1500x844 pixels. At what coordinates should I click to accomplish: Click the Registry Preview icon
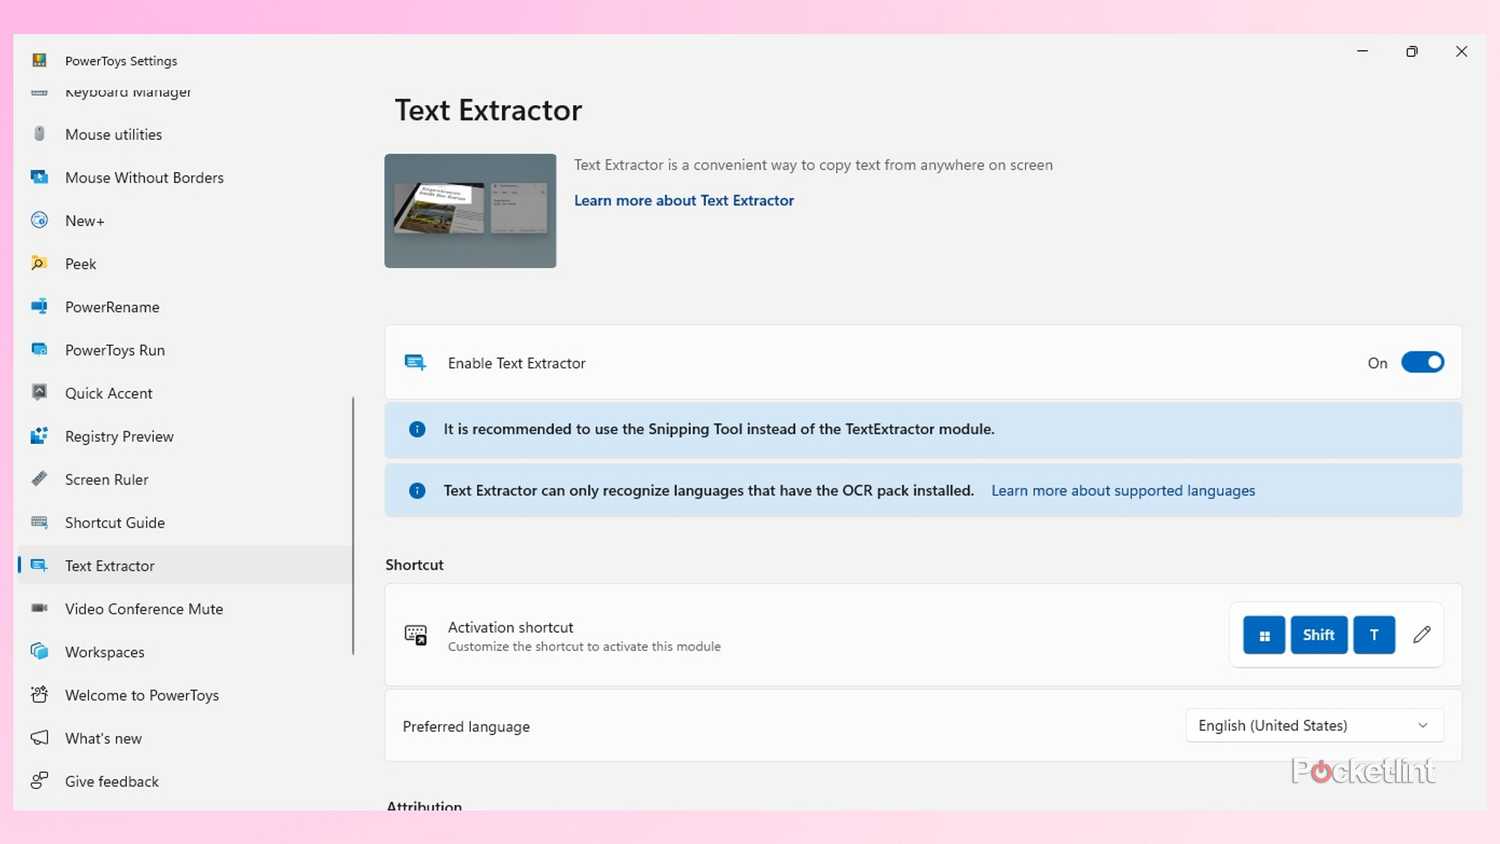pyautogui.click(x=39, y=436)
